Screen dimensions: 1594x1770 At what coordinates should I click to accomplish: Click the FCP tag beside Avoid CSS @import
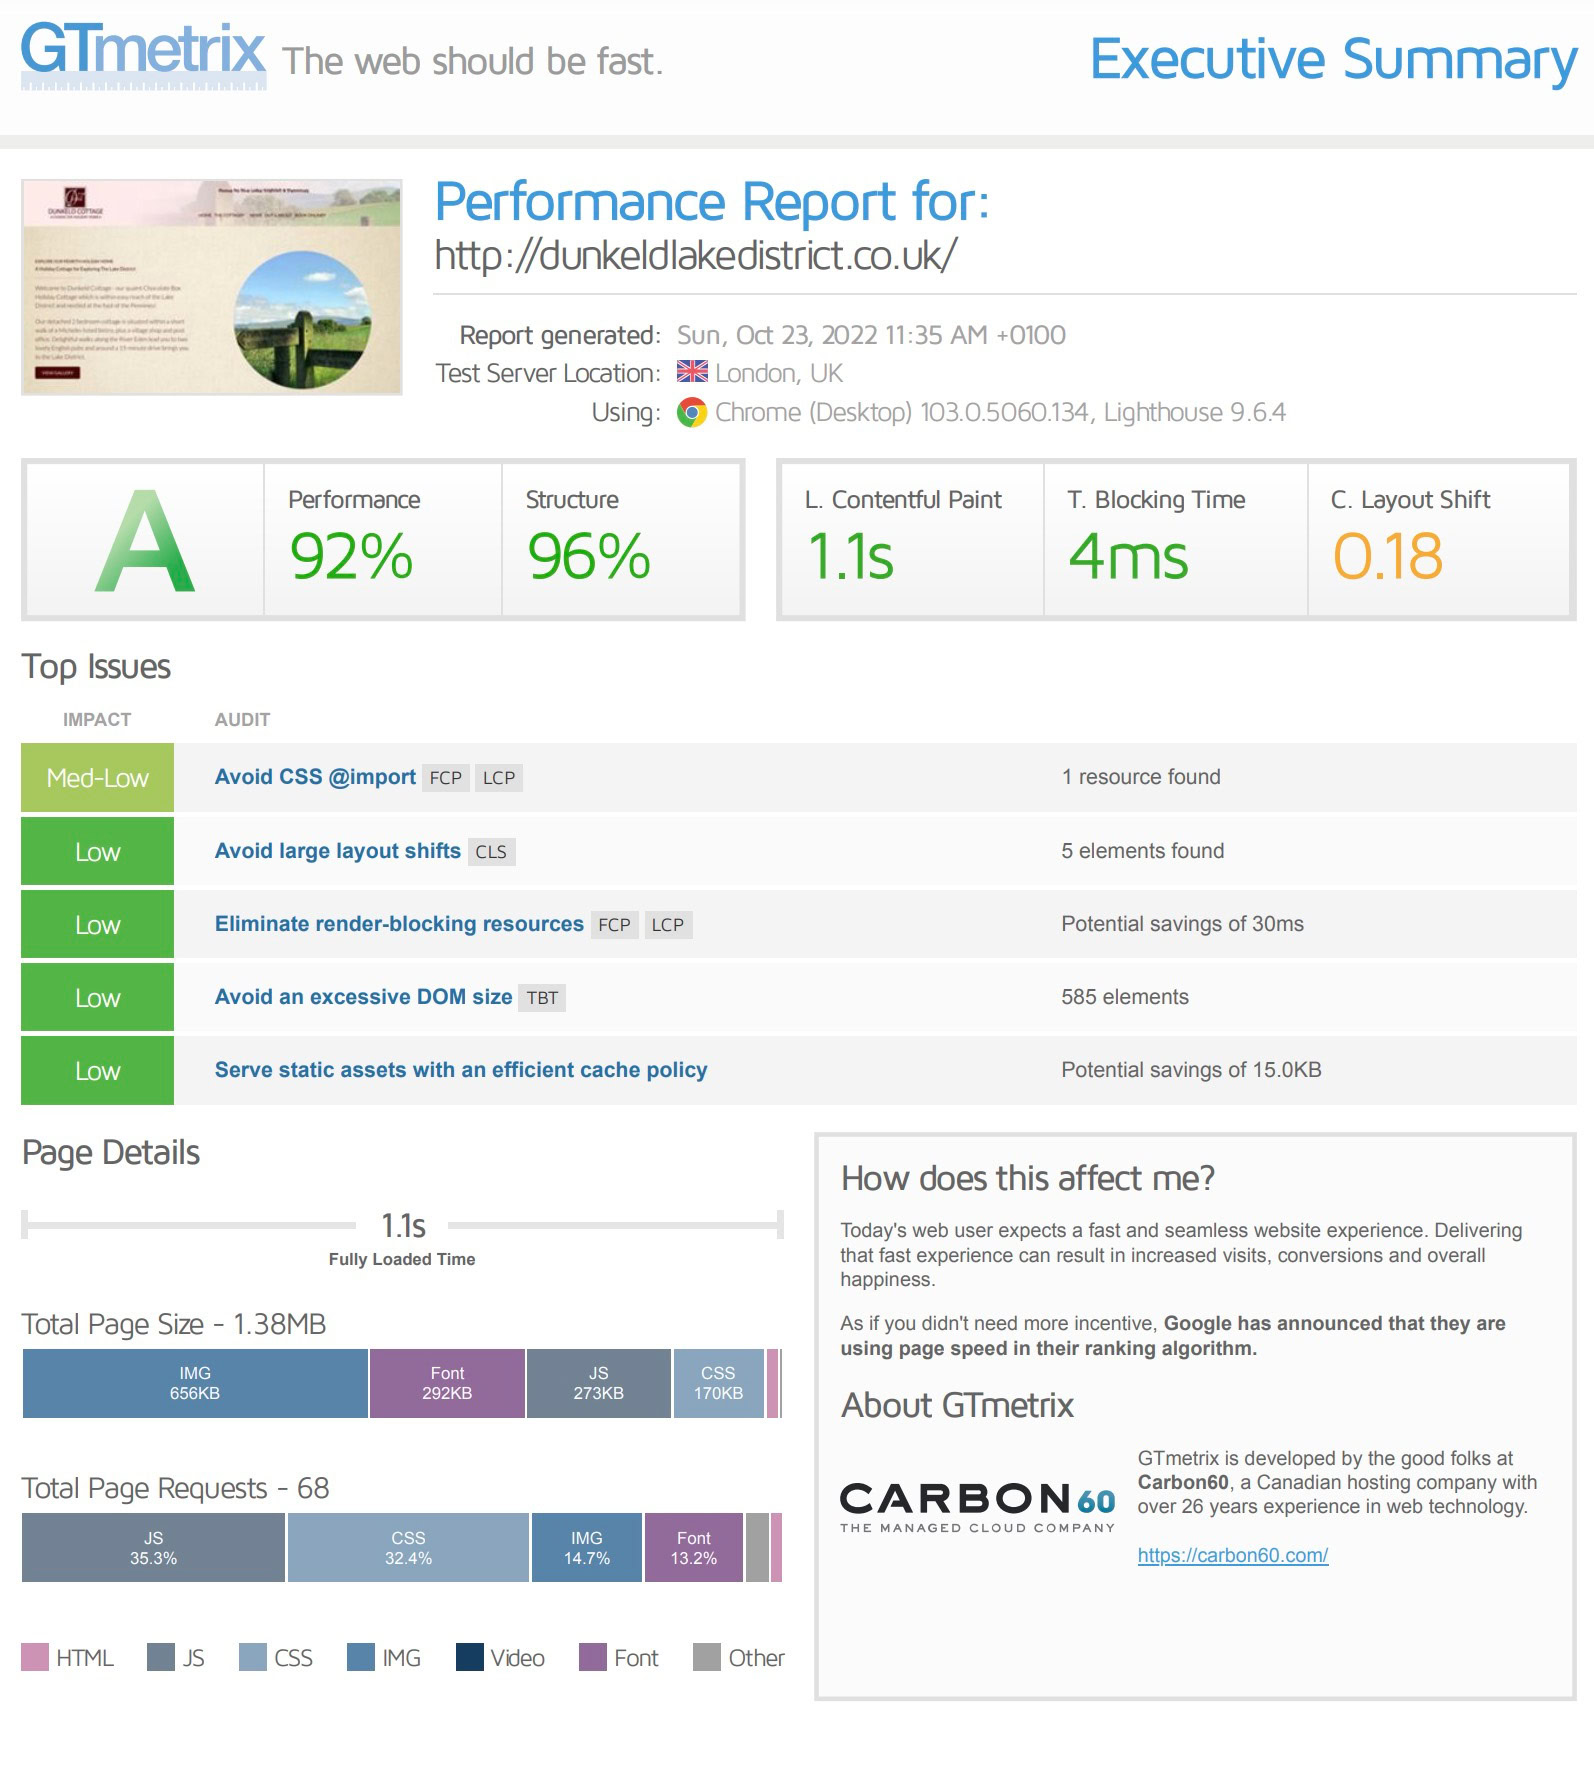click(445, 778)
